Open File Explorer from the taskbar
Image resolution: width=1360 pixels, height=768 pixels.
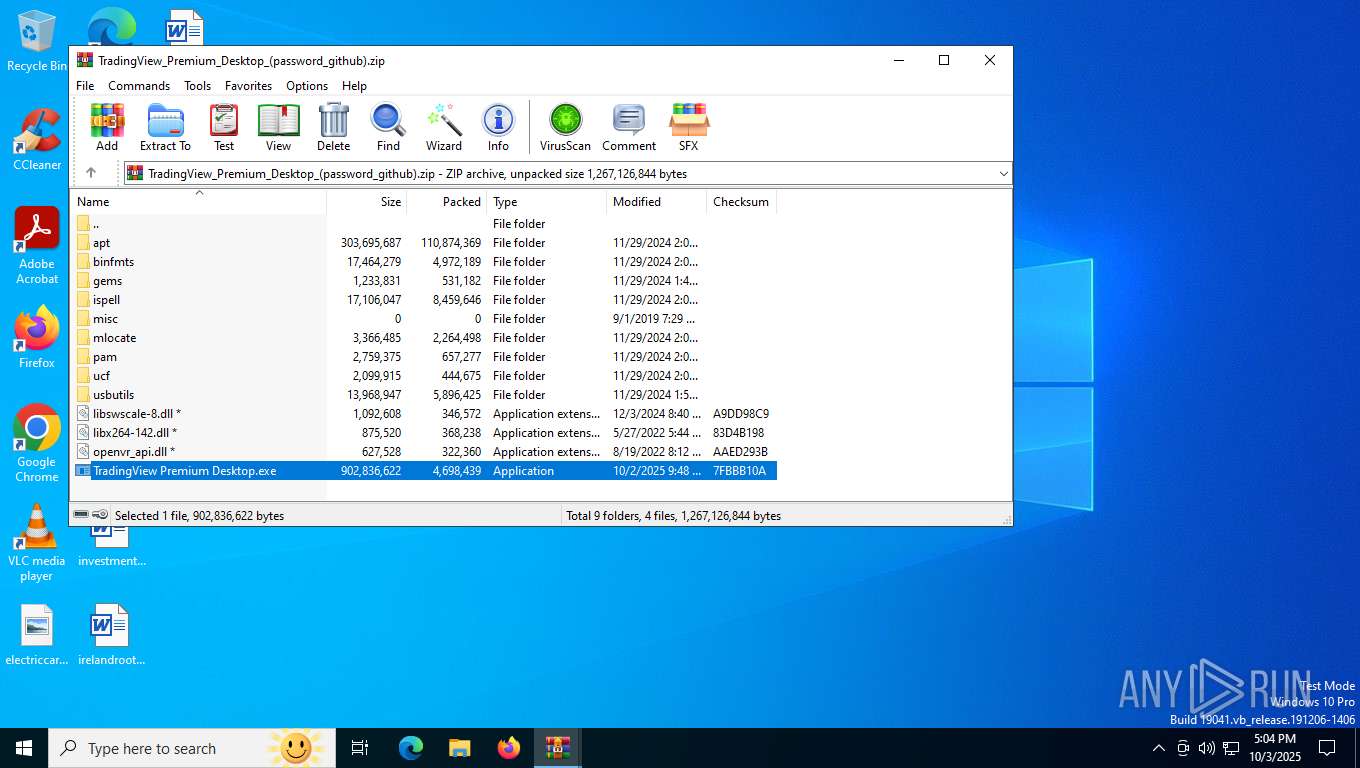click(460, 748)
